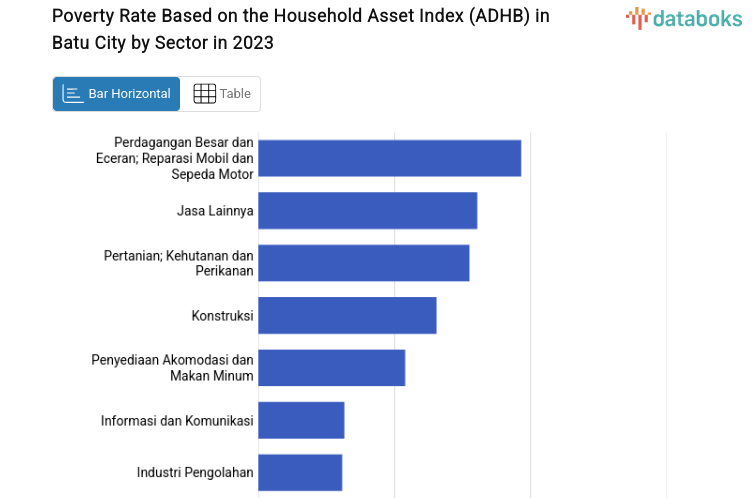This screenshot has height=498, width=753.
Task: Click the Penyediaan Akomodasi dan Makan Minum label
Action: pos(172,368)
